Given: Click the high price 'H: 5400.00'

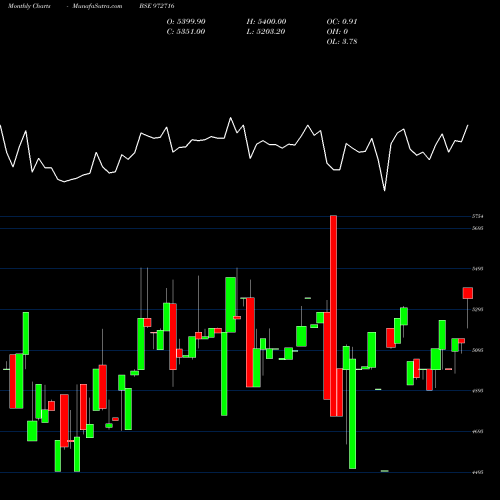Looking at the screenshot, I should coord(266,22).
